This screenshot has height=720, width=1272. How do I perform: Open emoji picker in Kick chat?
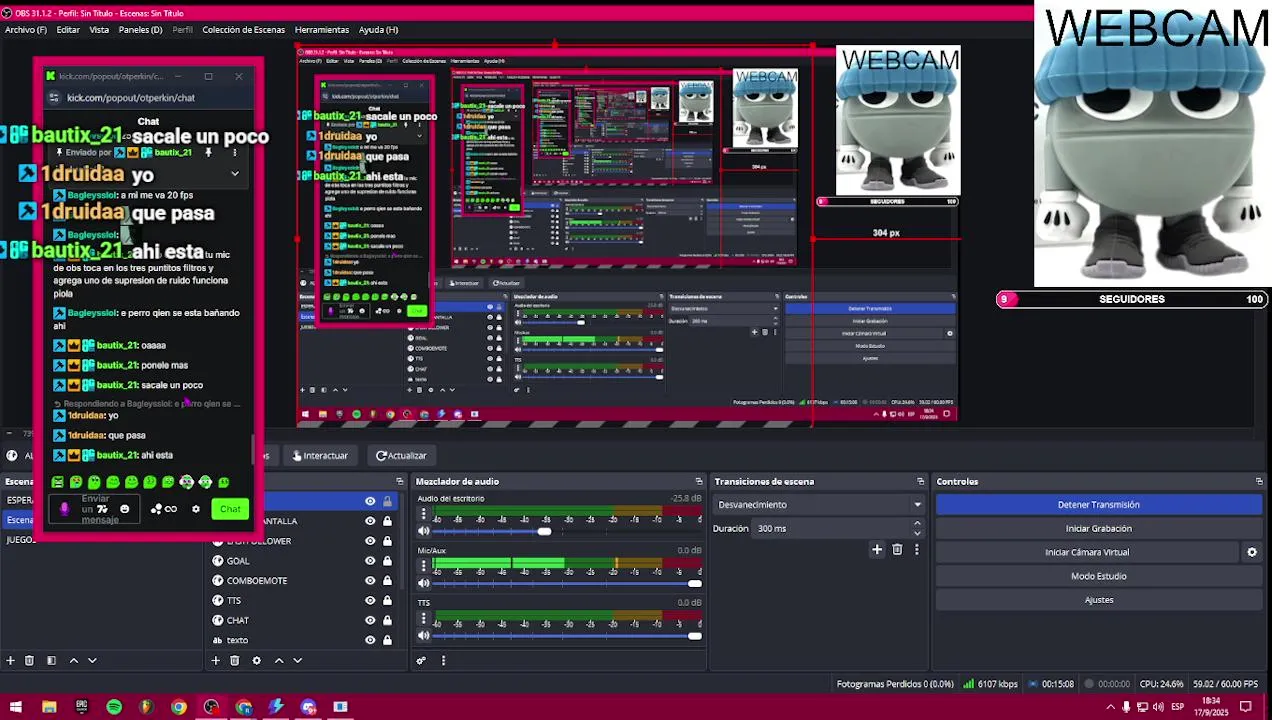click(124, 509)
